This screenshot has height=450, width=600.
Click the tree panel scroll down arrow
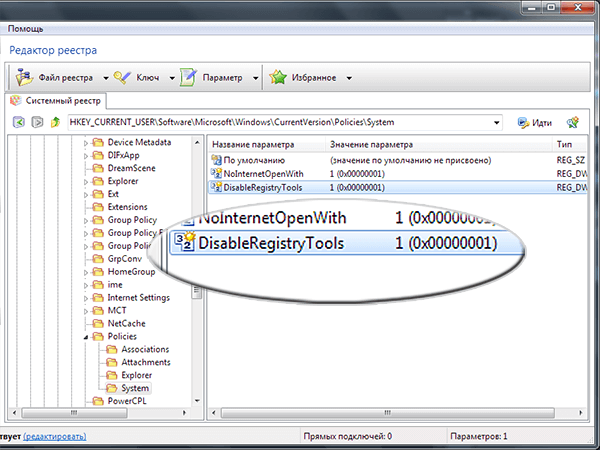[x=197, y=401]
